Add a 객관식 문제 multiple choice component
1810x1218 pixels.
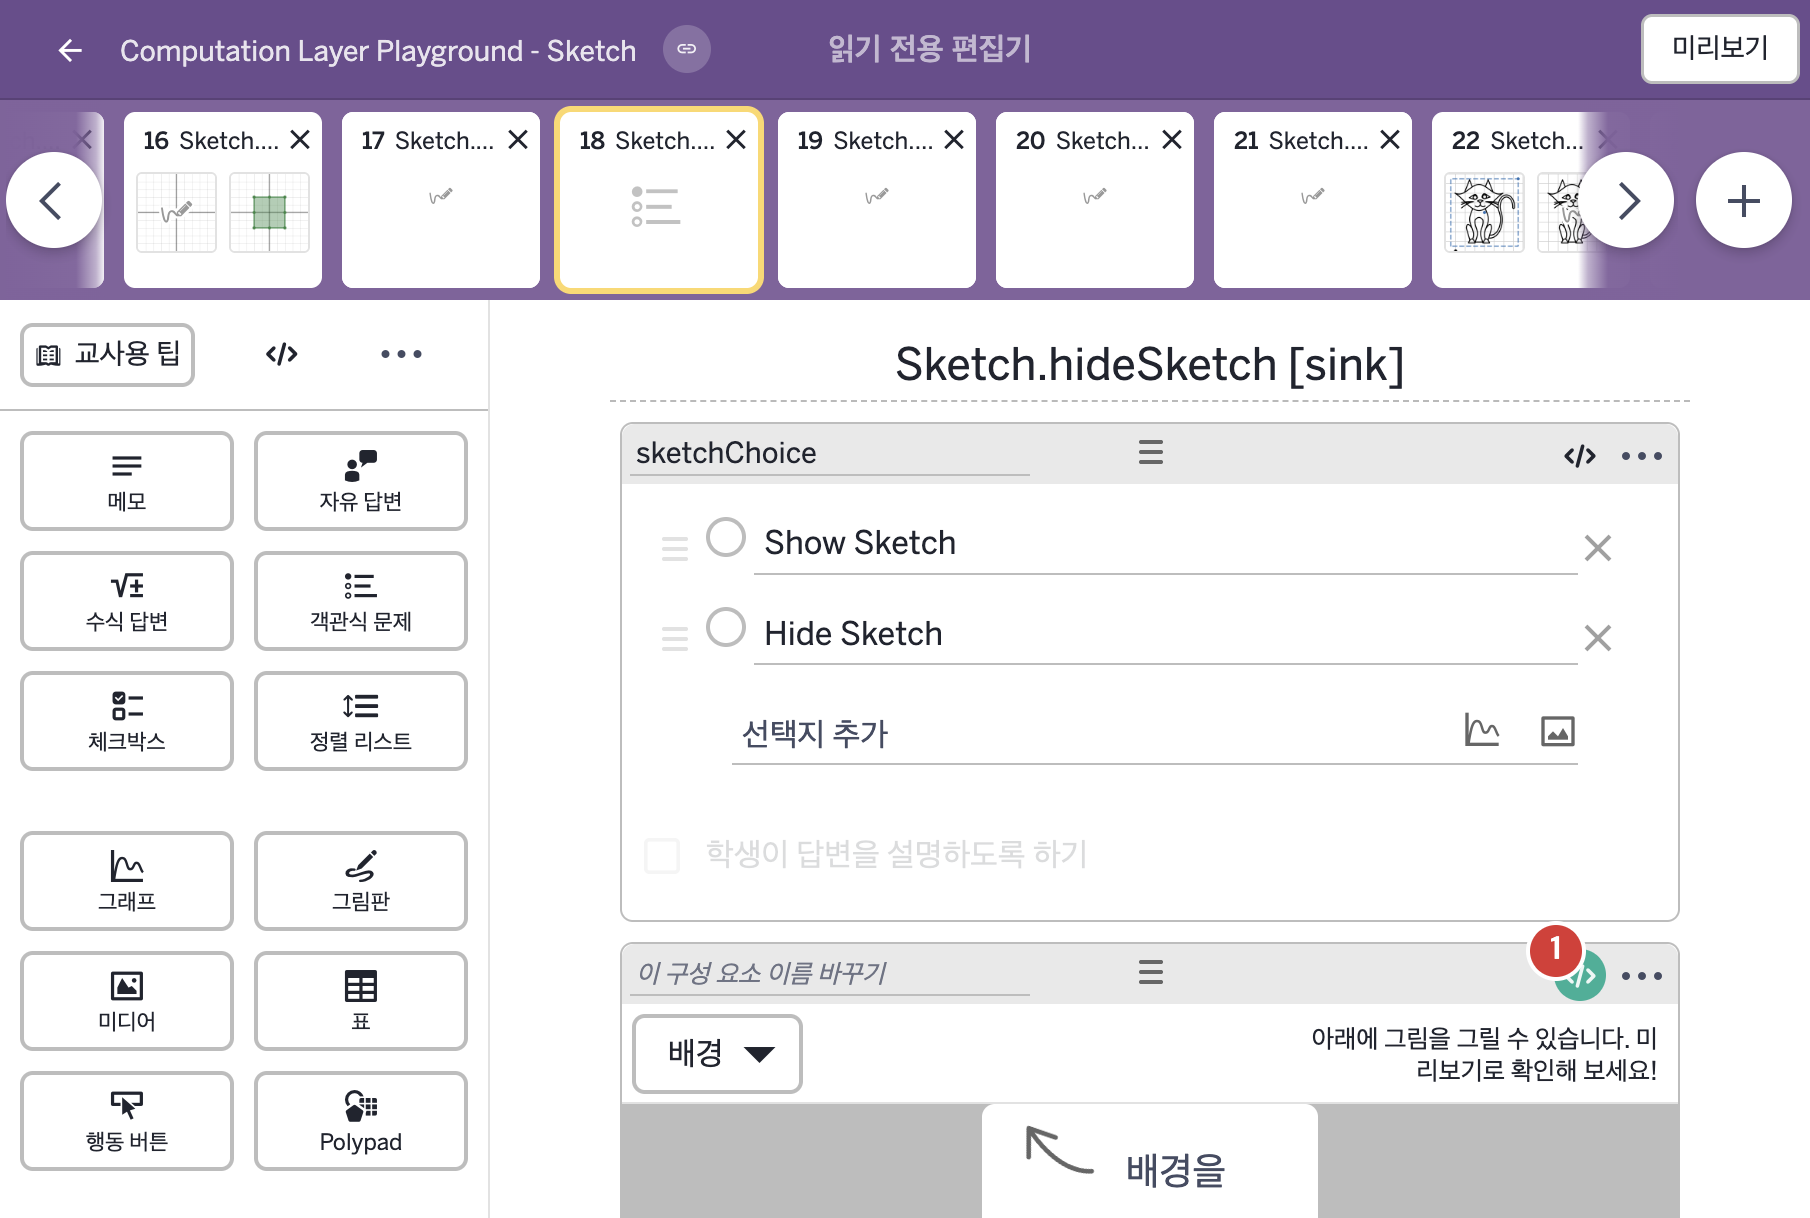[x=361, y=601]
